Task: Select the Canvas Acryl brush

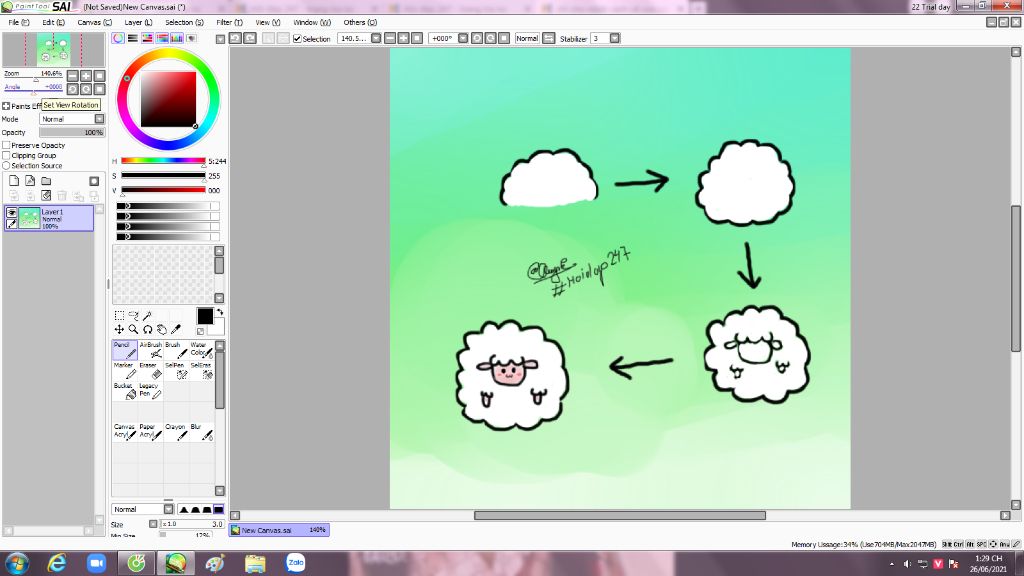Action: [x=124, y=431]
